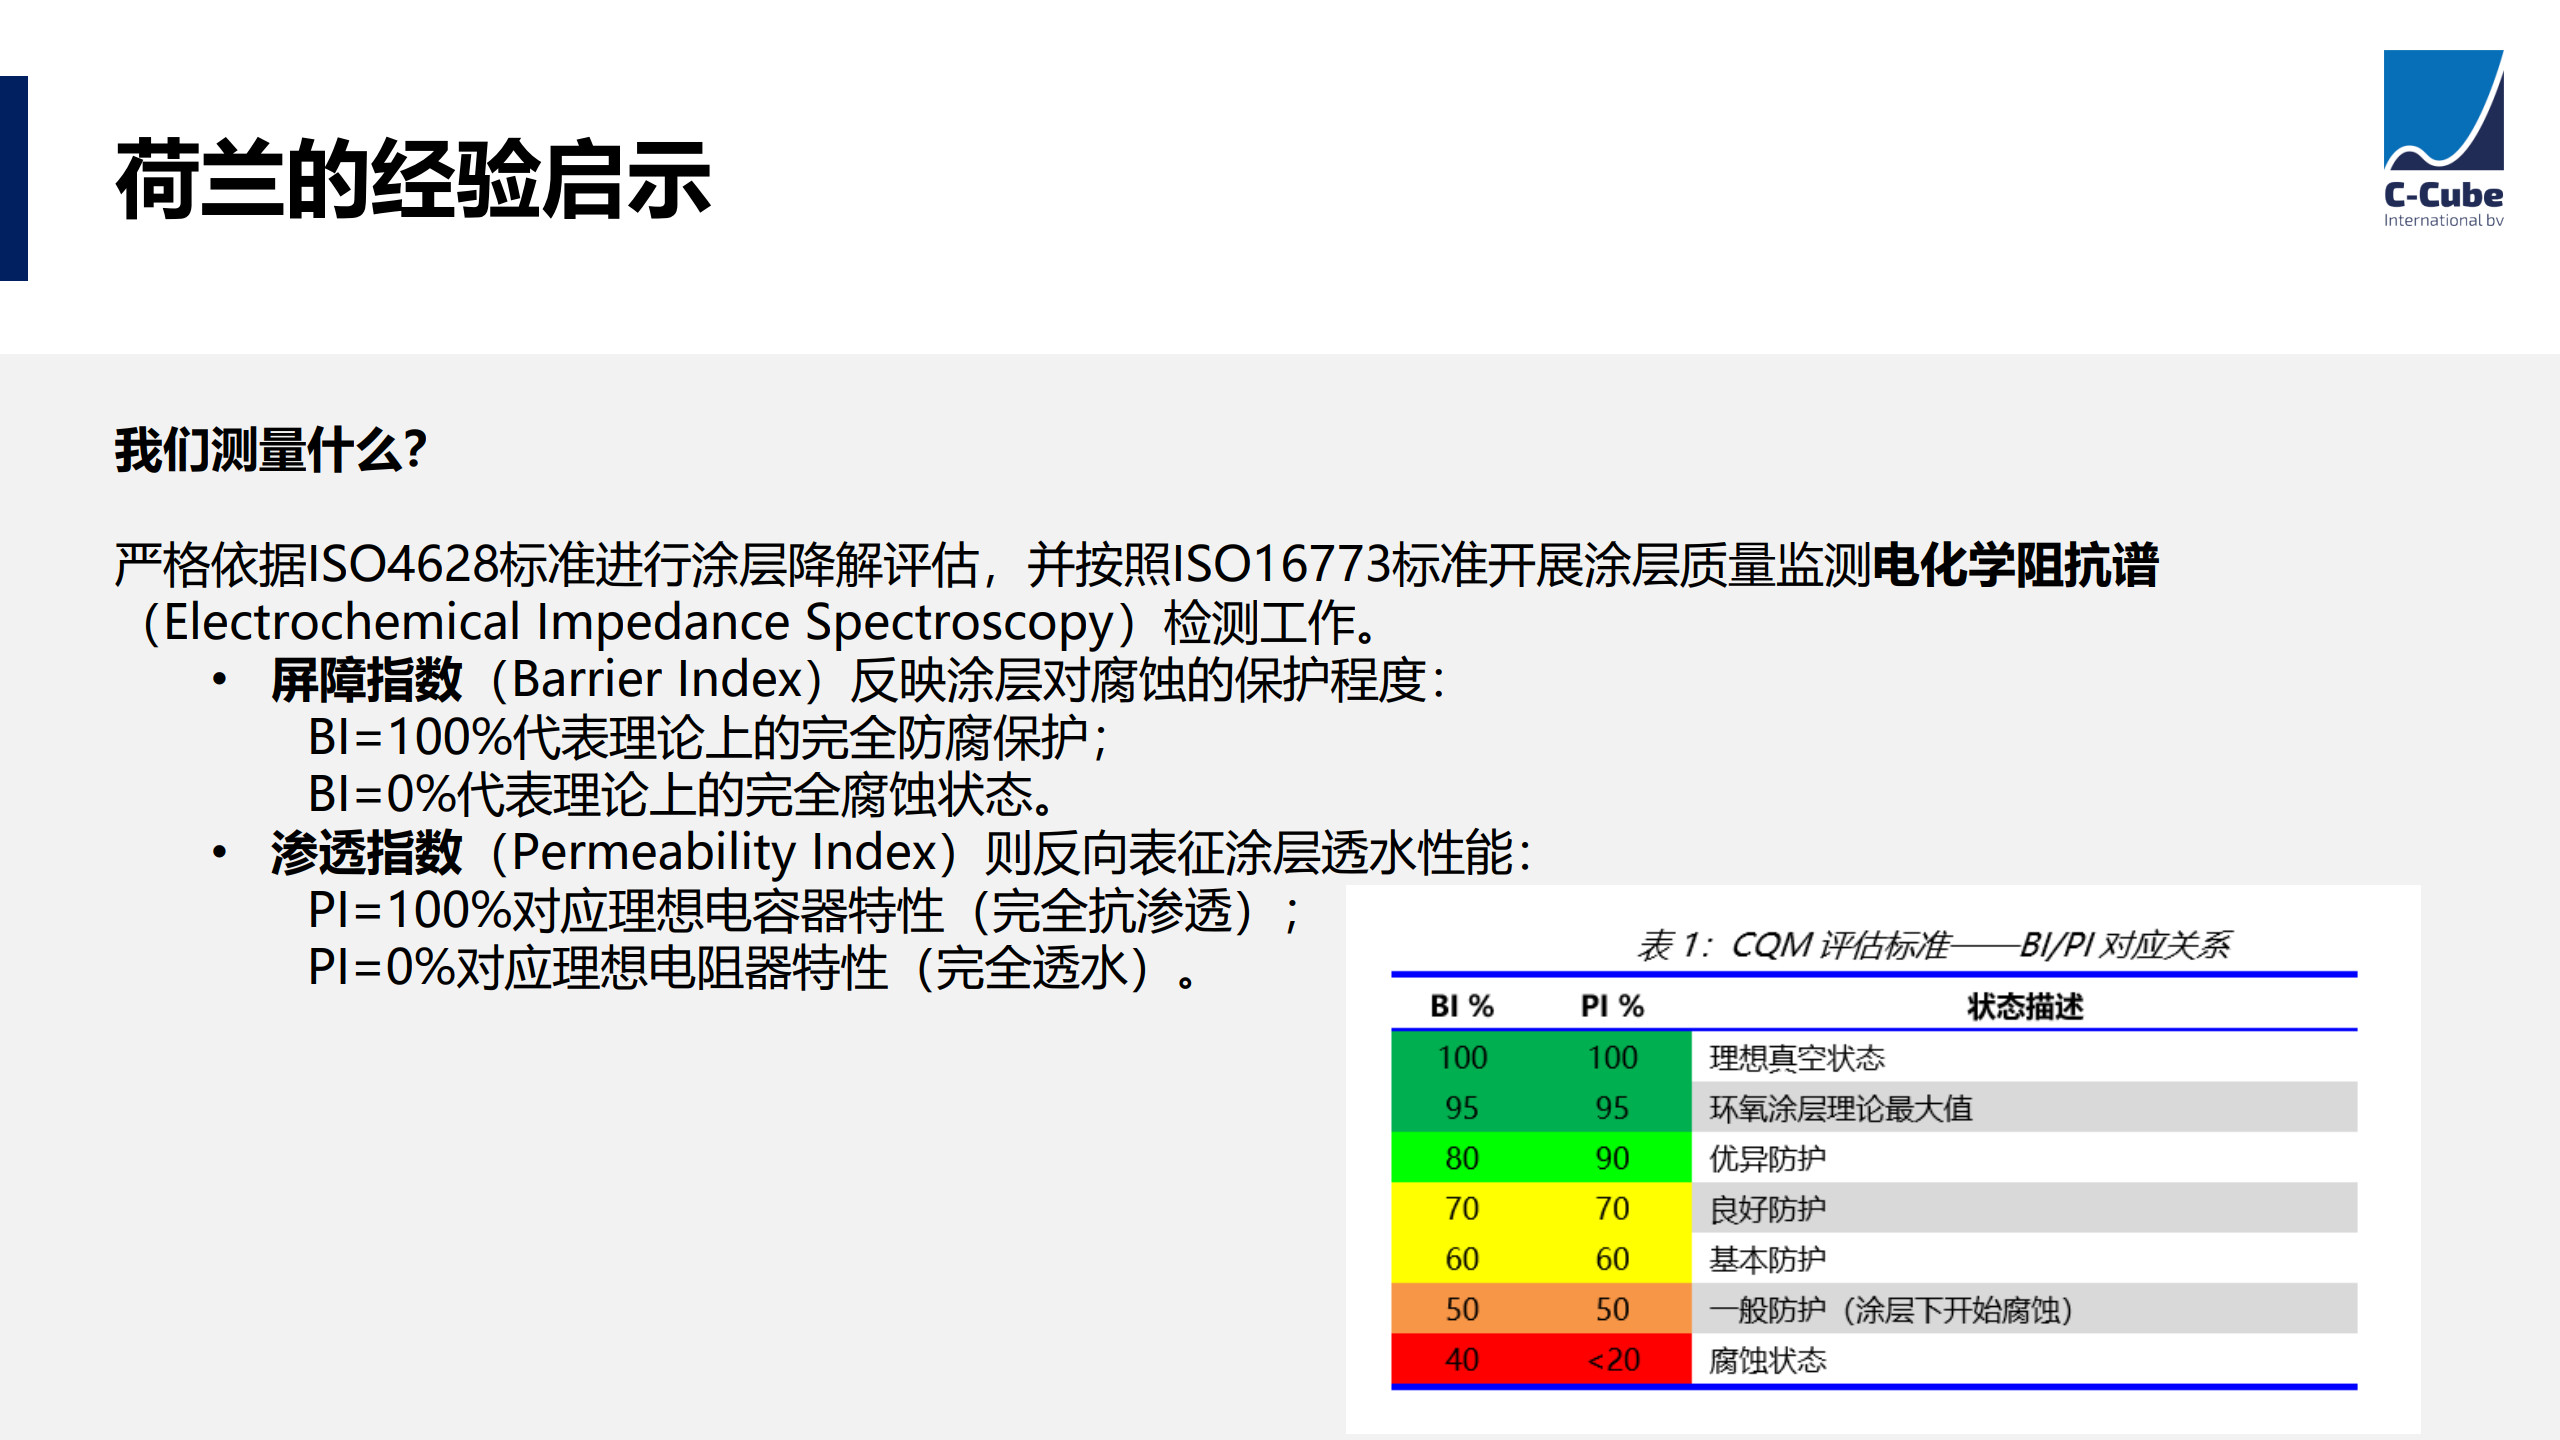Click the bright green cell with PI 90
Screen dimensions: 2560x1440
(x=1612, y=1158)
